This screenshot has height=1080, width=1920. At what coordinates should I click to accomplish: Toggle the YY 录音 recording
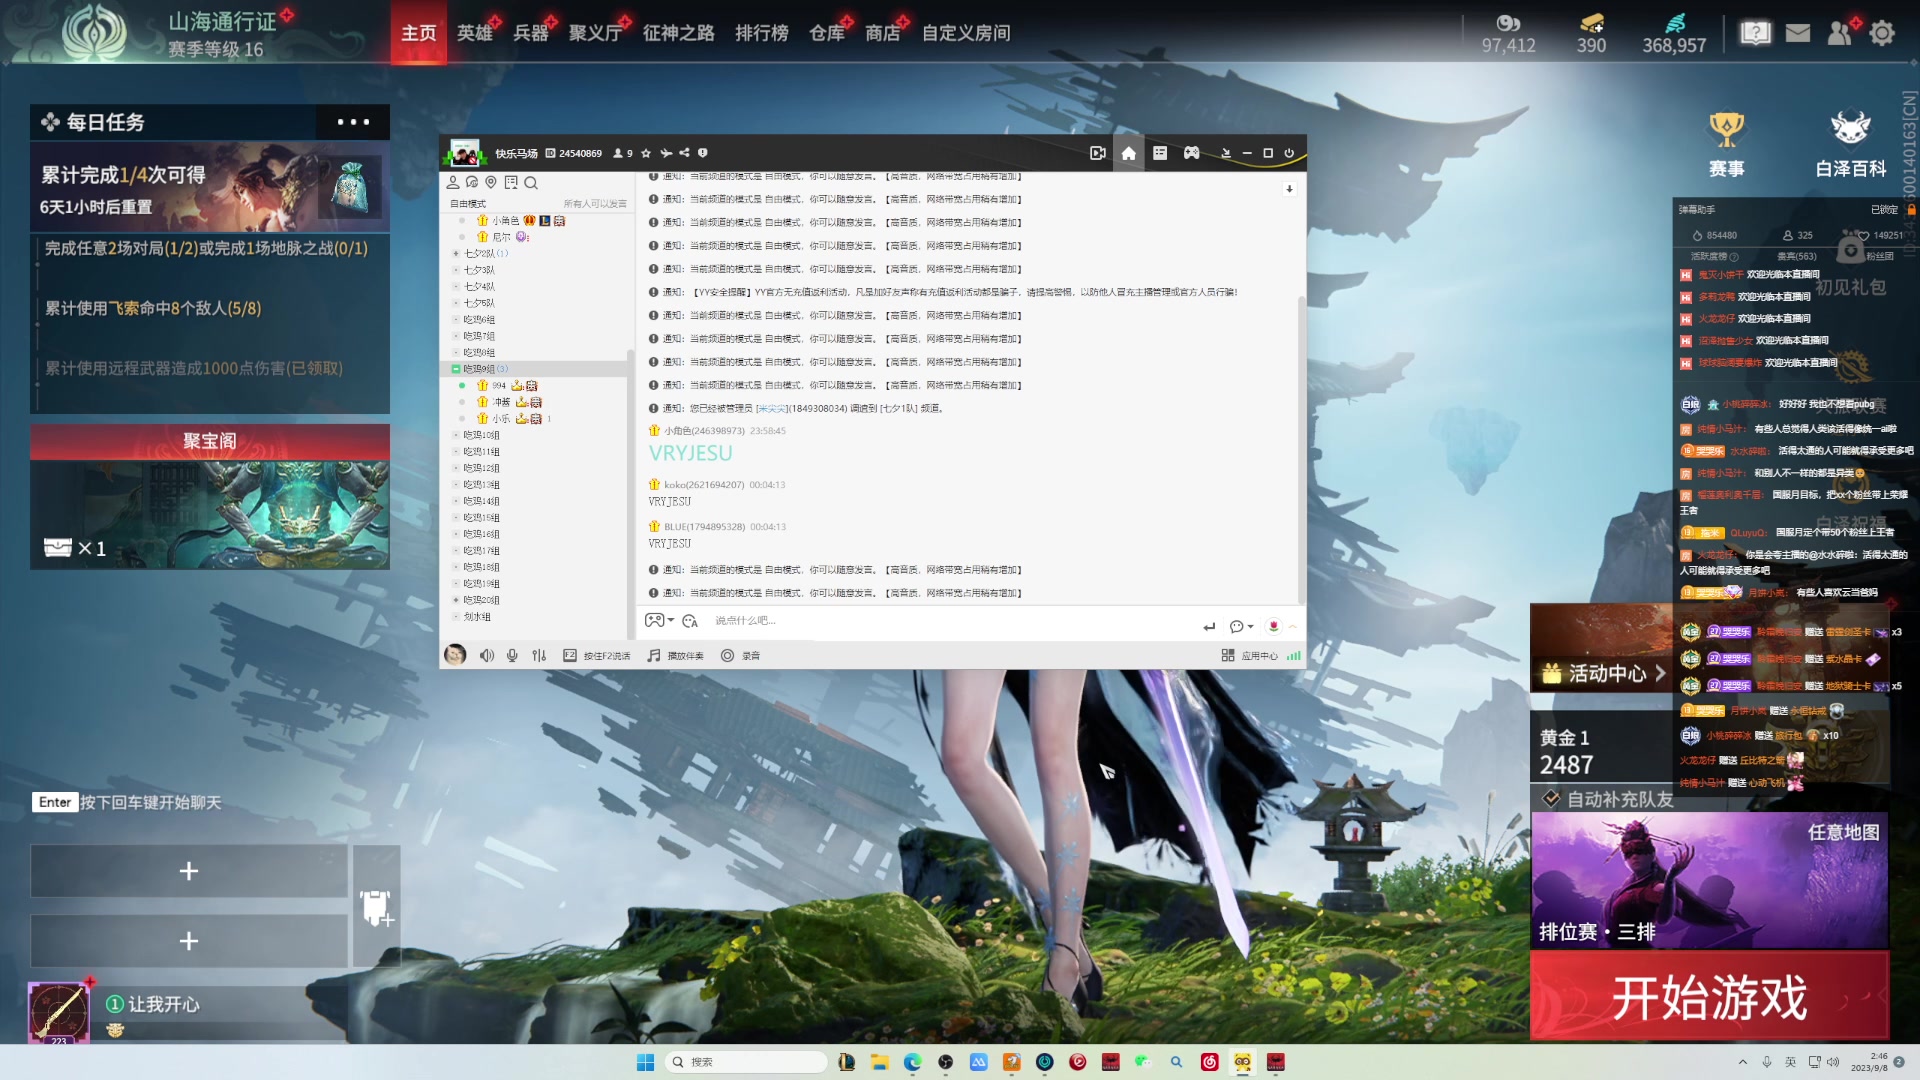pos(741,656)
